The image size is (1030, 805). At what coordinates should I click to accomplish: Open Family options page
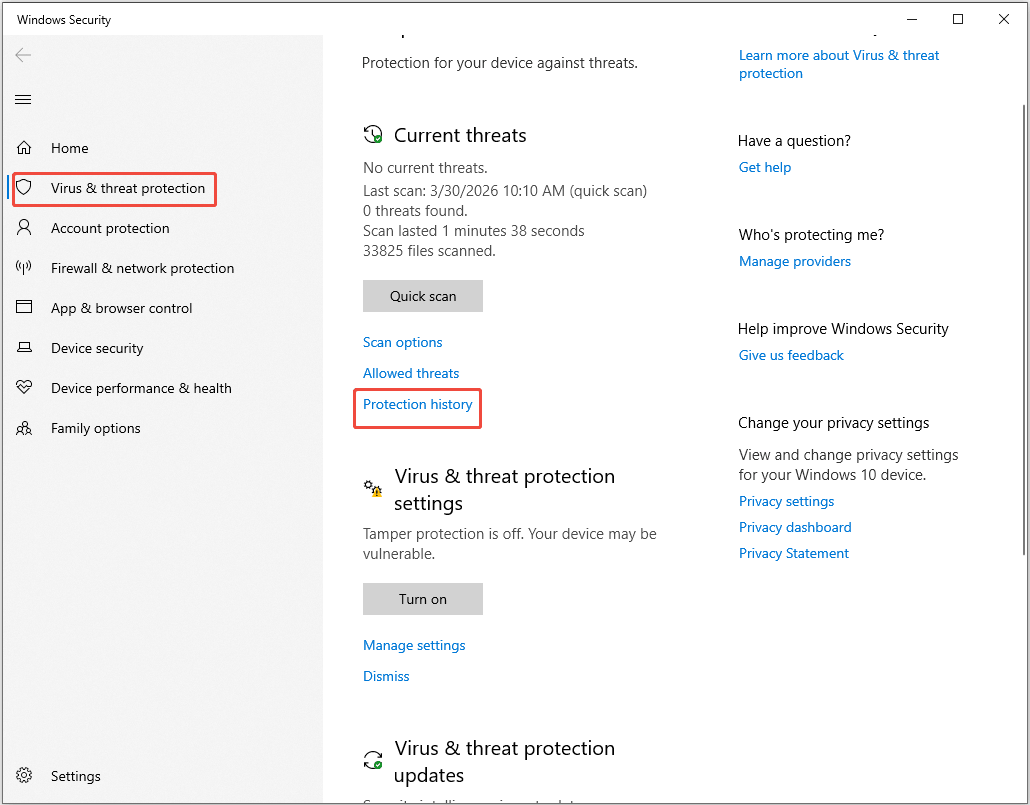click(96, 428)
